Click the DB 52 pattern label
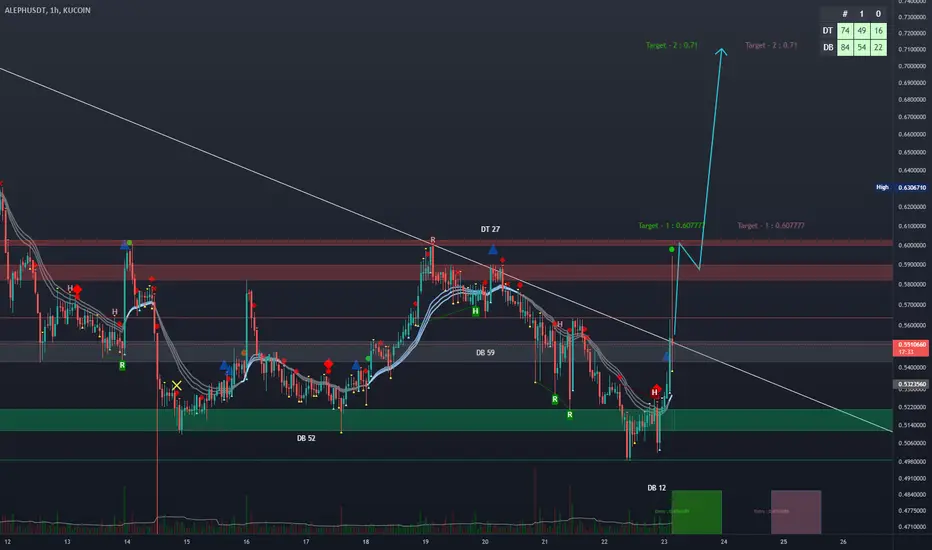Viewport: 932px width, 550px height. click(x=306, y=438)
